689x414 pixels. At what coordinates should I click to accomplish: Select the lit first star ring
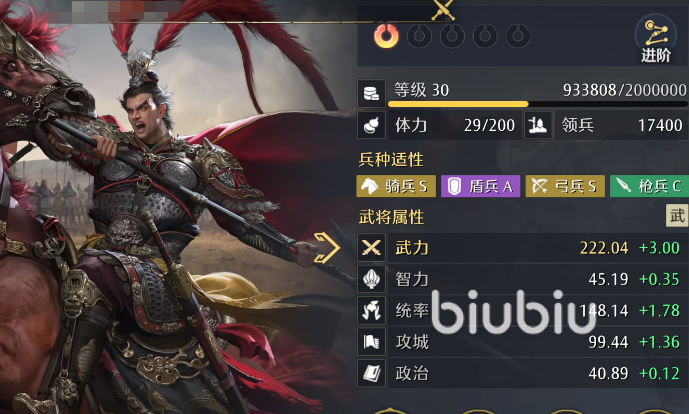pos(387,36)
